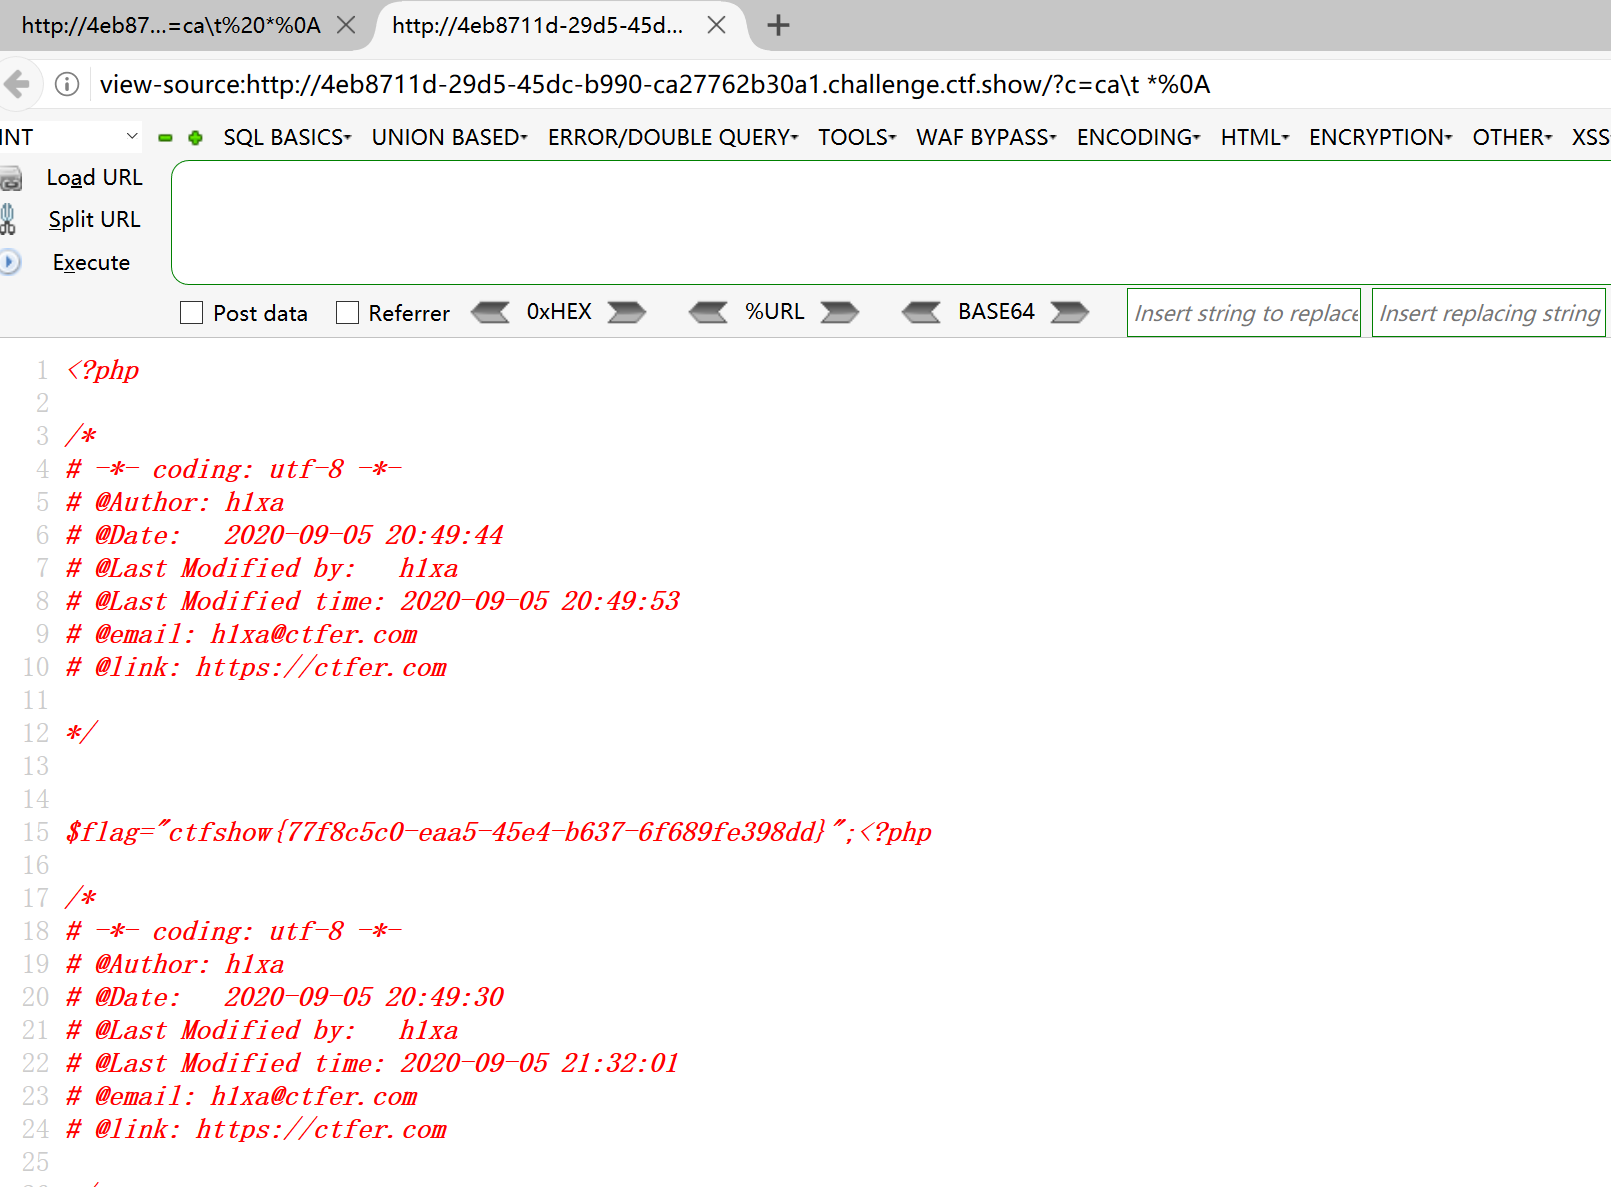Image resolution: width=1611 pixels, height=1187 pixels.
Task: Open ERROR/DOUBLE QUERY dropdown menu
Action: 673,137
